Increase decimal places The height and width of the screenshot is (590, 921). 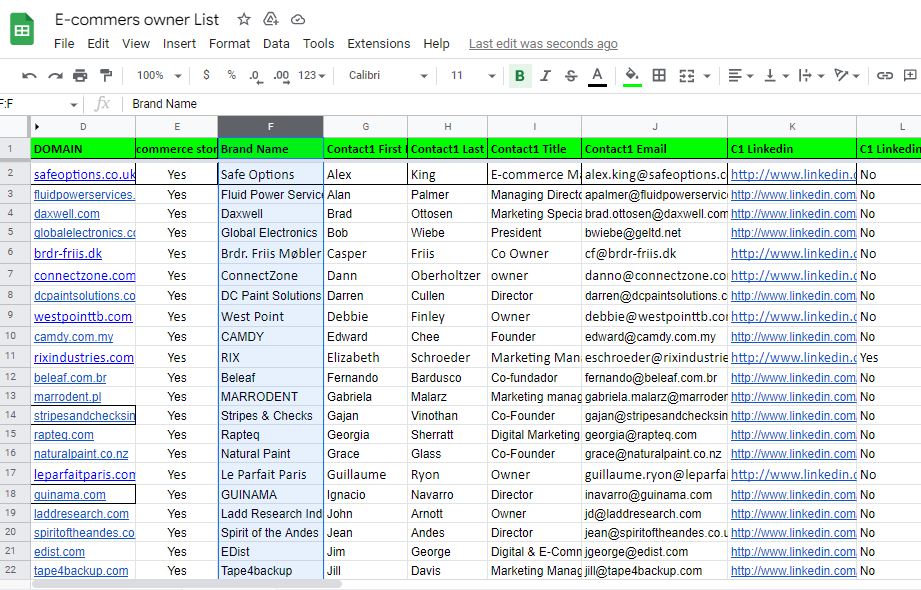pos(281,76)
